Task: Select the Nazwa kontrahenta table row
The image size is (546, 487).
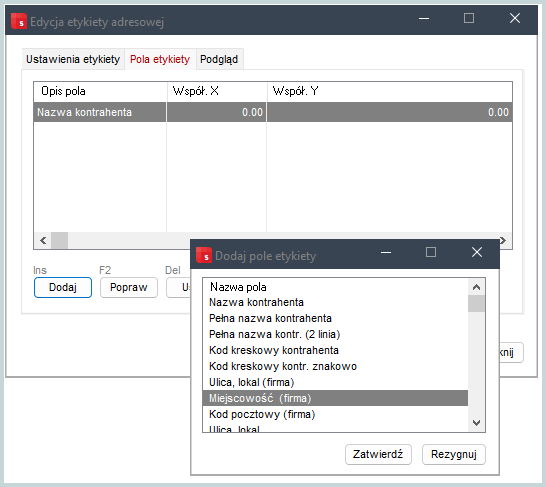Action: click(273, 112)
